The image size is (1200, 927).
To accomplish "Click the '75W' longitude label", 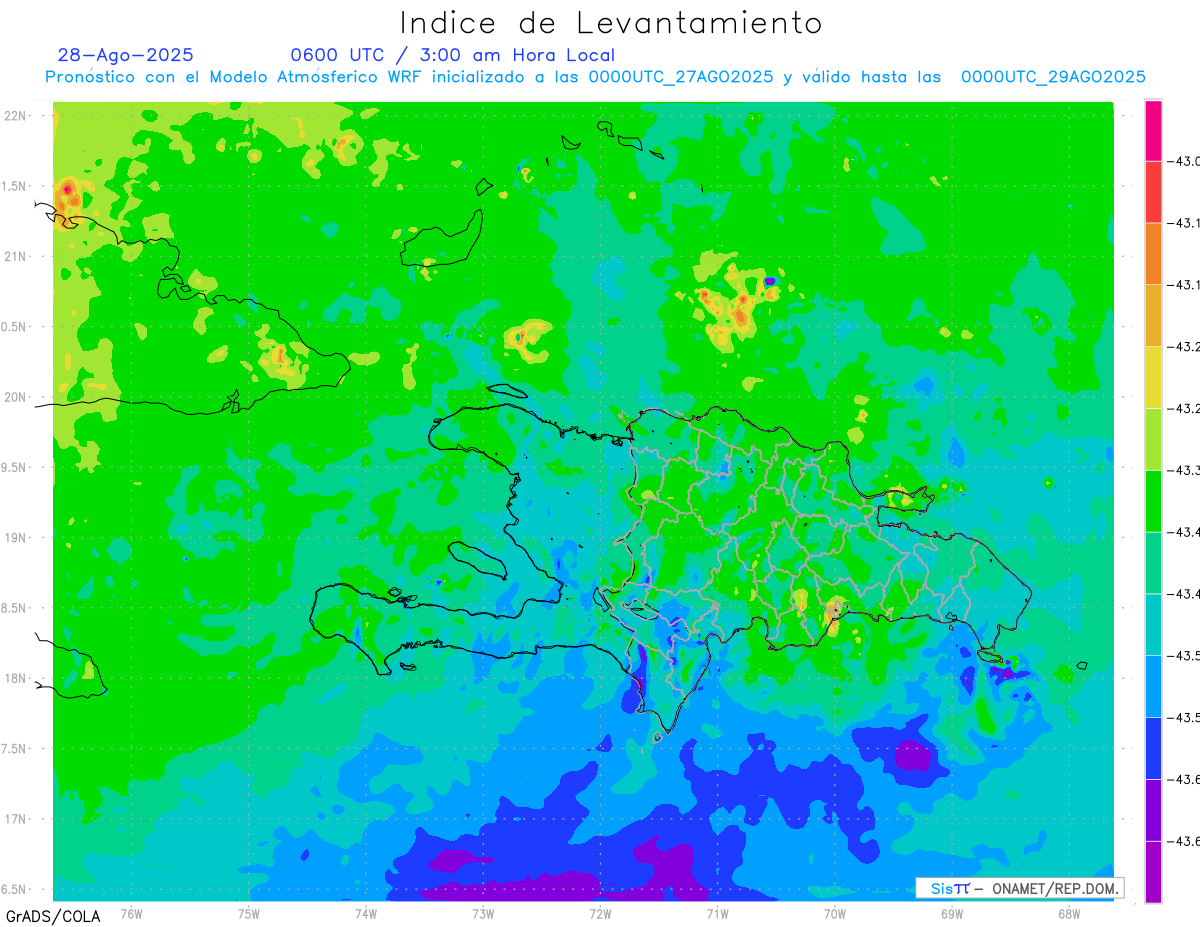I will pyautogui.click(x=249, y=913).
